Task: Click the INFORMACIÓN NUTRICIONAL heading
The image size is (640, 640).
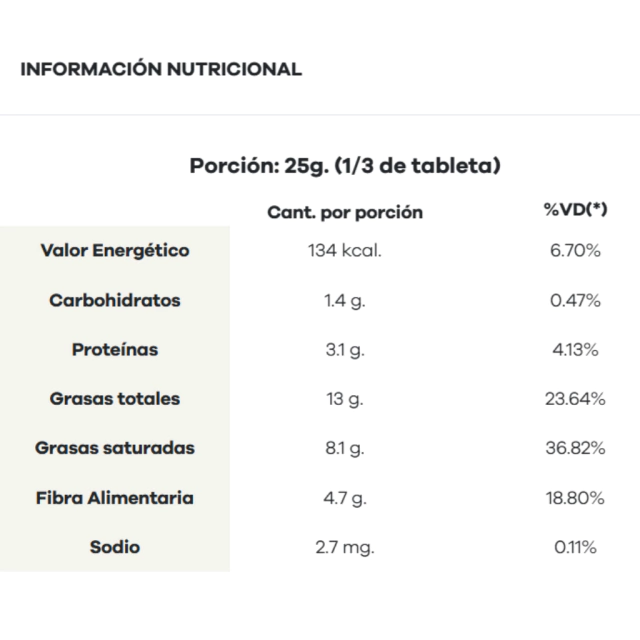Action: (x=161, y=69)
